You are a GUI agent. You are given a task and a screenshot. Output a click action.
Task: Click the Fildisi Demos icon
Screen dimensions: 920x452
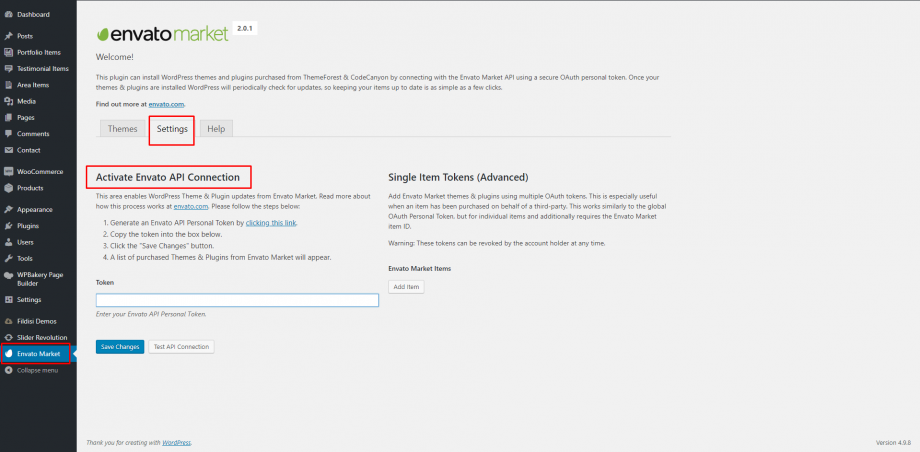(9, 321)
